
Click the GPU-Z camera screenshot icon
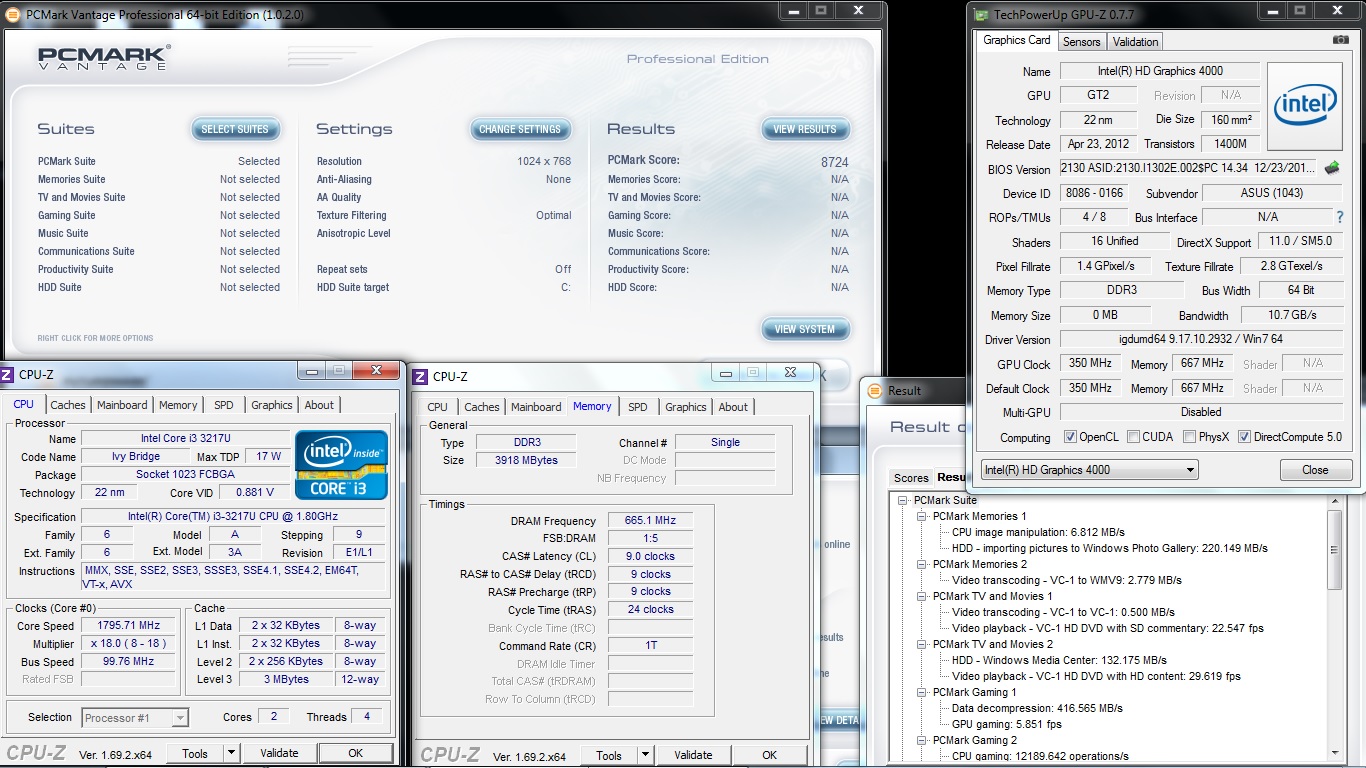(1340, 40)
